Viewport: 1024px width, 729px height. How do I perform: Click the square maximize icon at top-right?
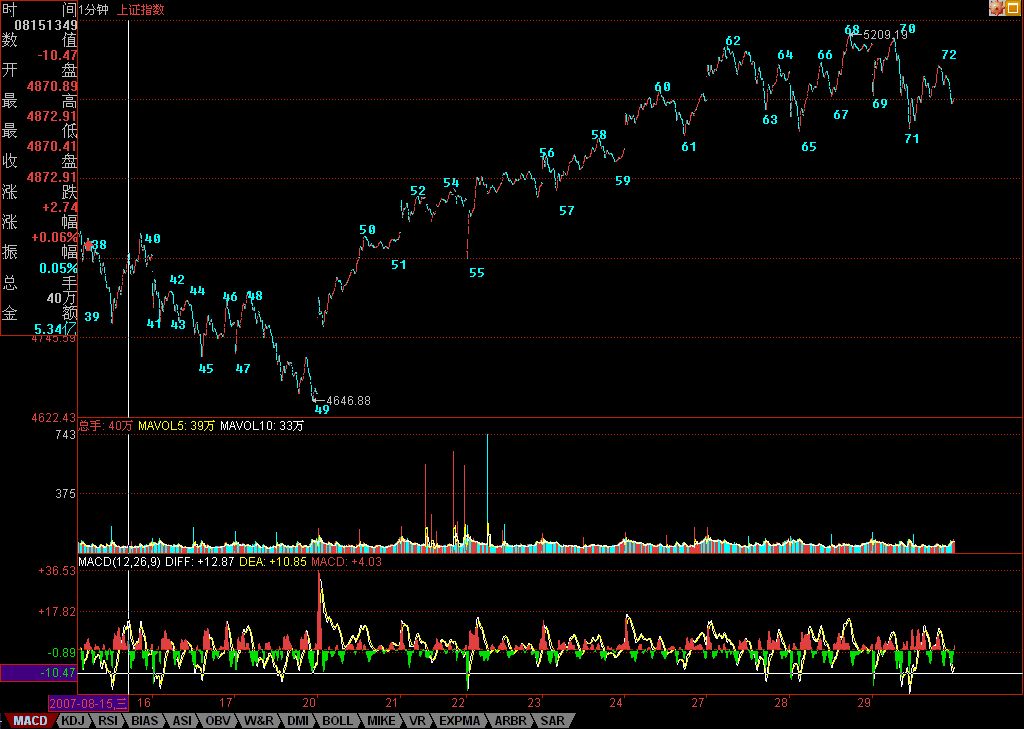coord(1013,8)
